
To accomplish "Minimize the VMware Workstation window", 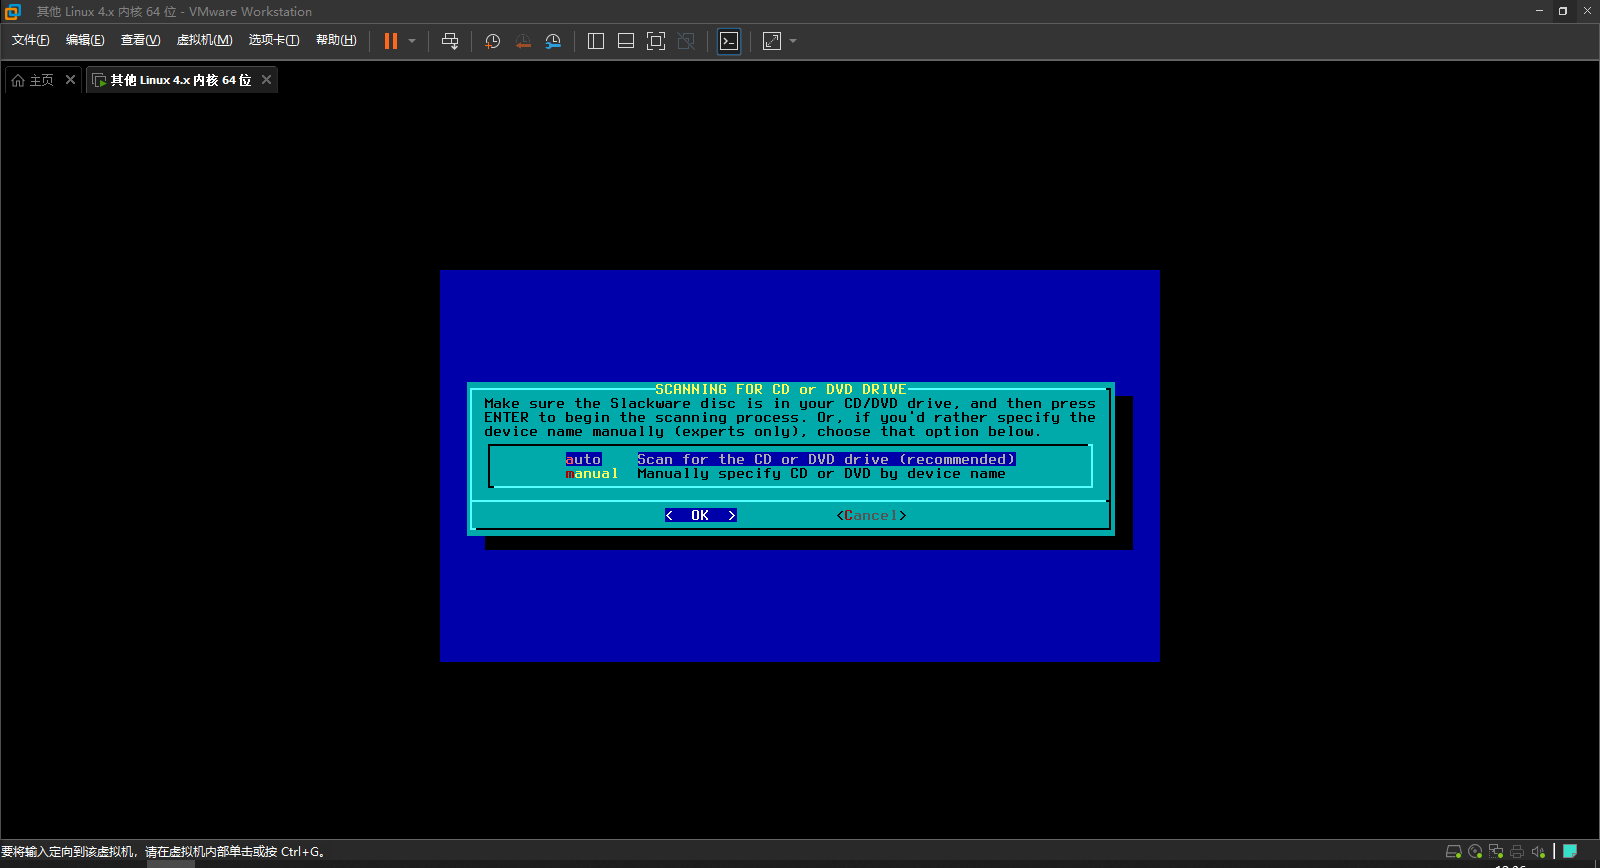I will (1539, 11).
